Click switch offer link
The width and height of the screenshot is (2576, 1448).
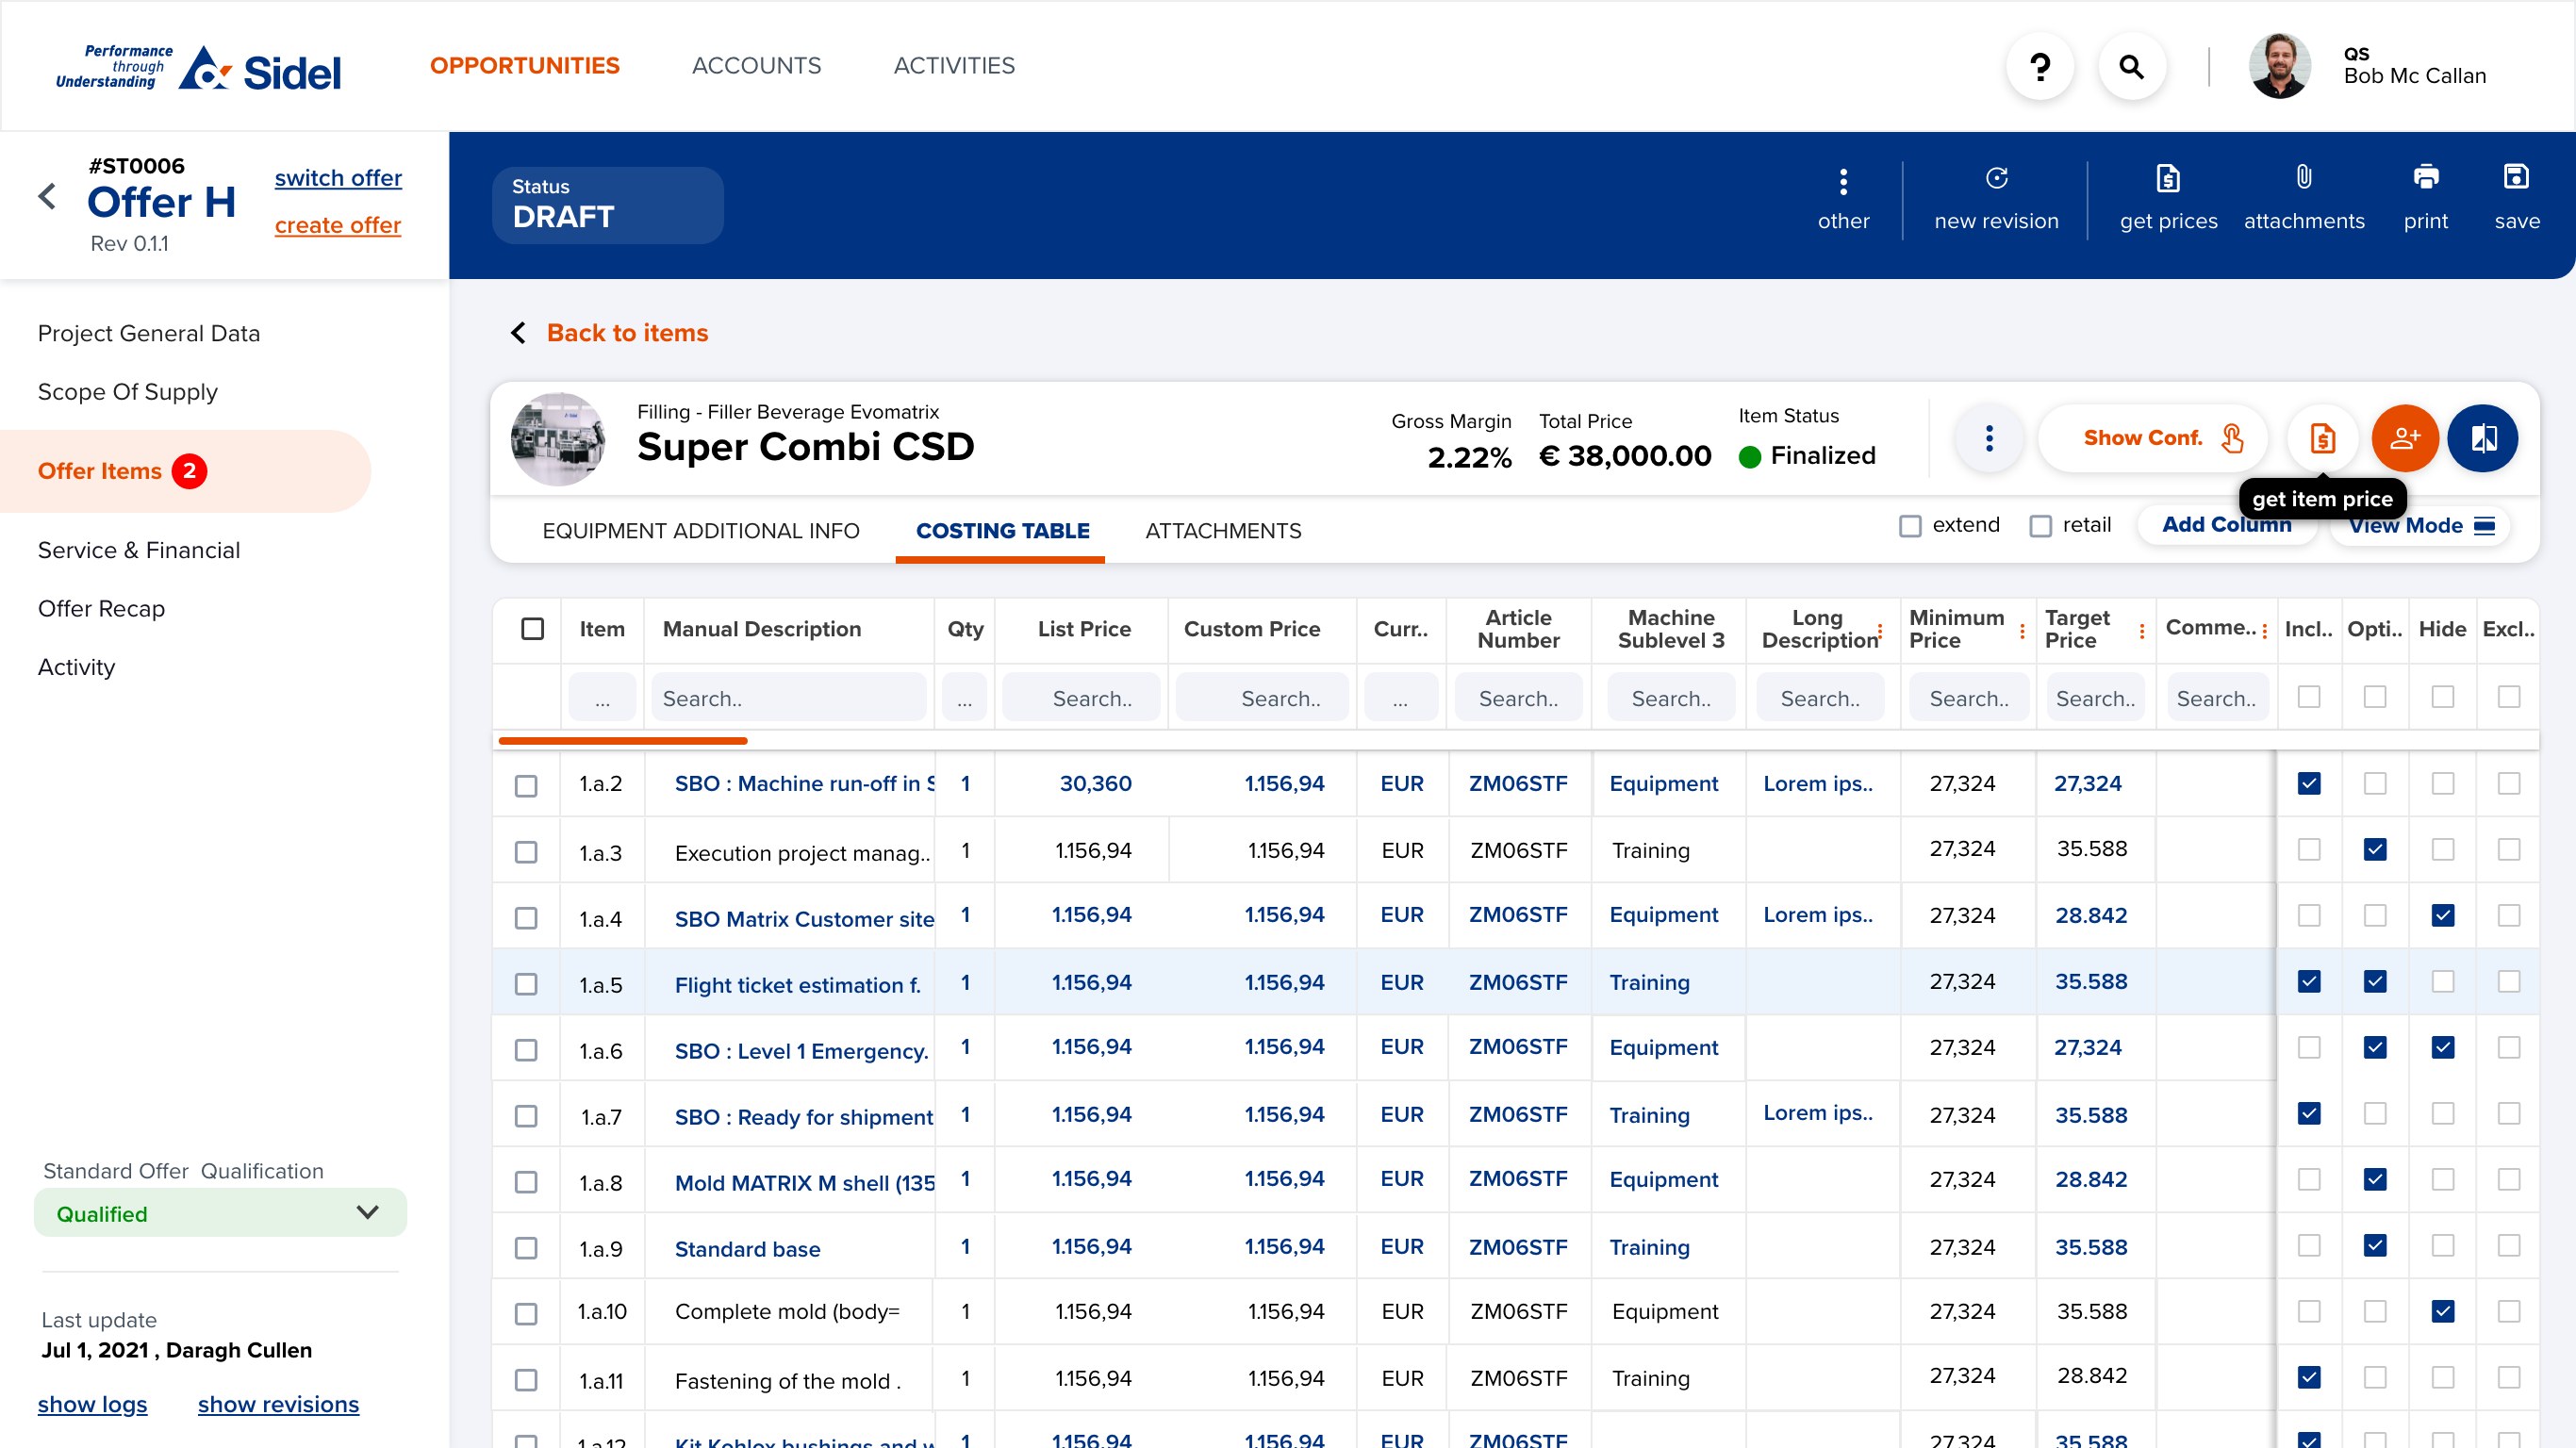click(x=338, y=178)
